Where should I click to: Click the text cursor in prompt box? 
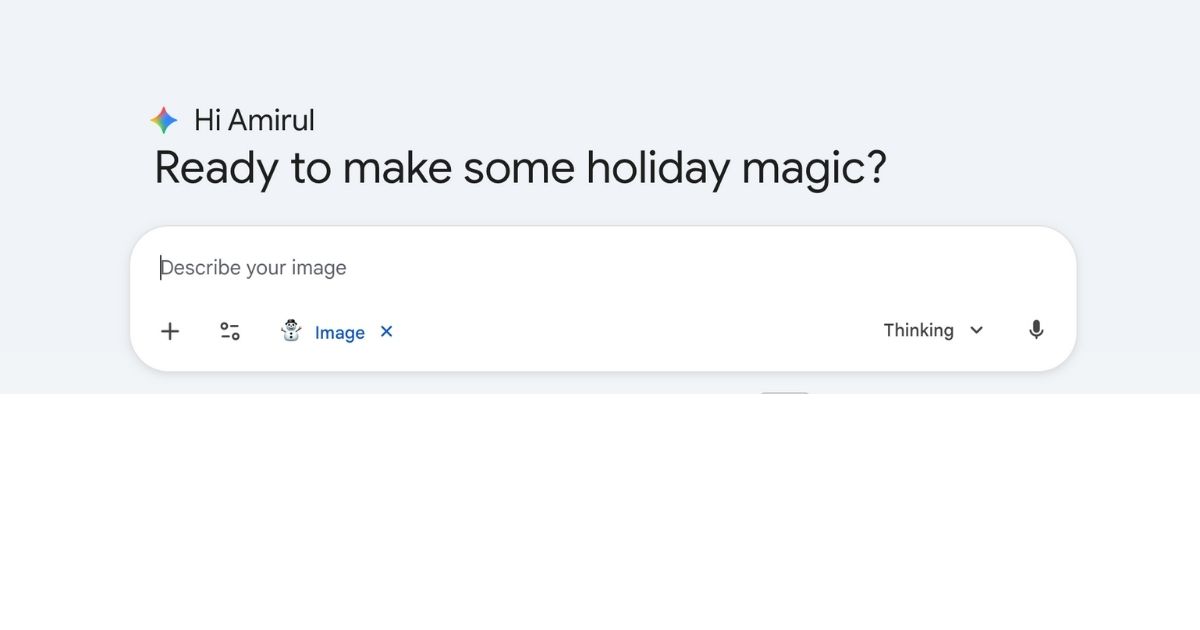pos(161,268)
